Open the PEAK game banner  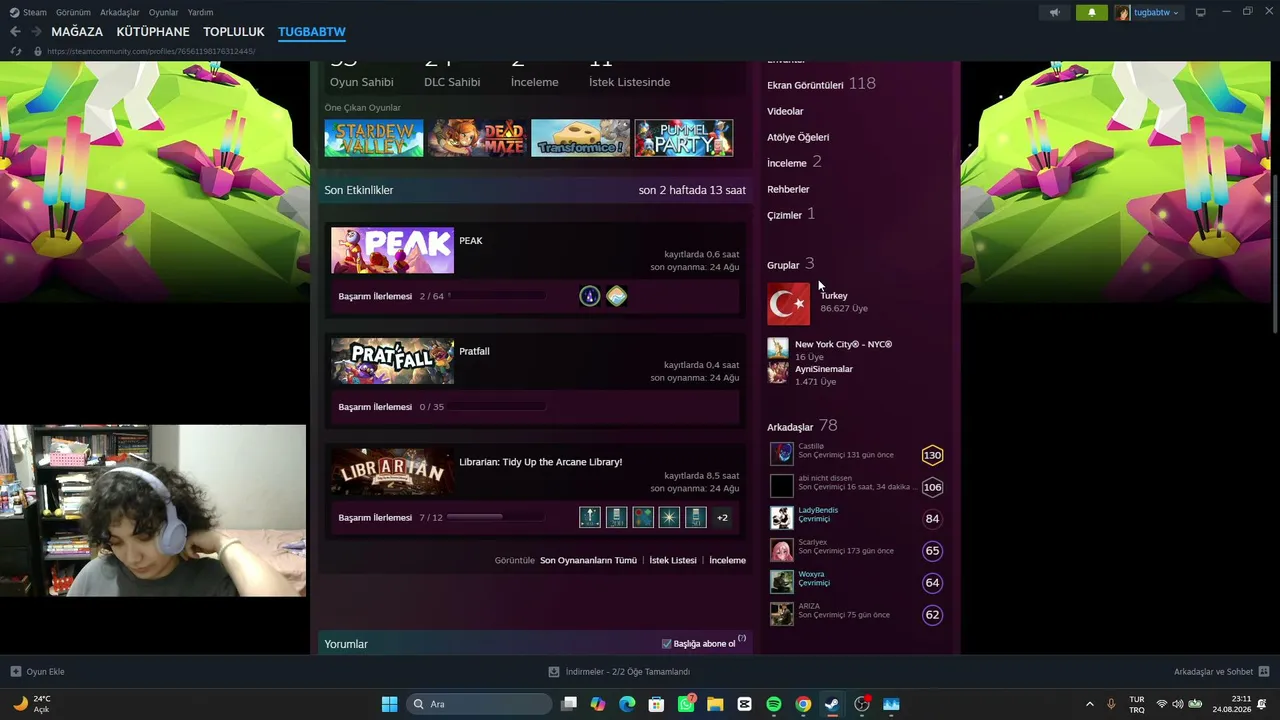pos(392,250)
